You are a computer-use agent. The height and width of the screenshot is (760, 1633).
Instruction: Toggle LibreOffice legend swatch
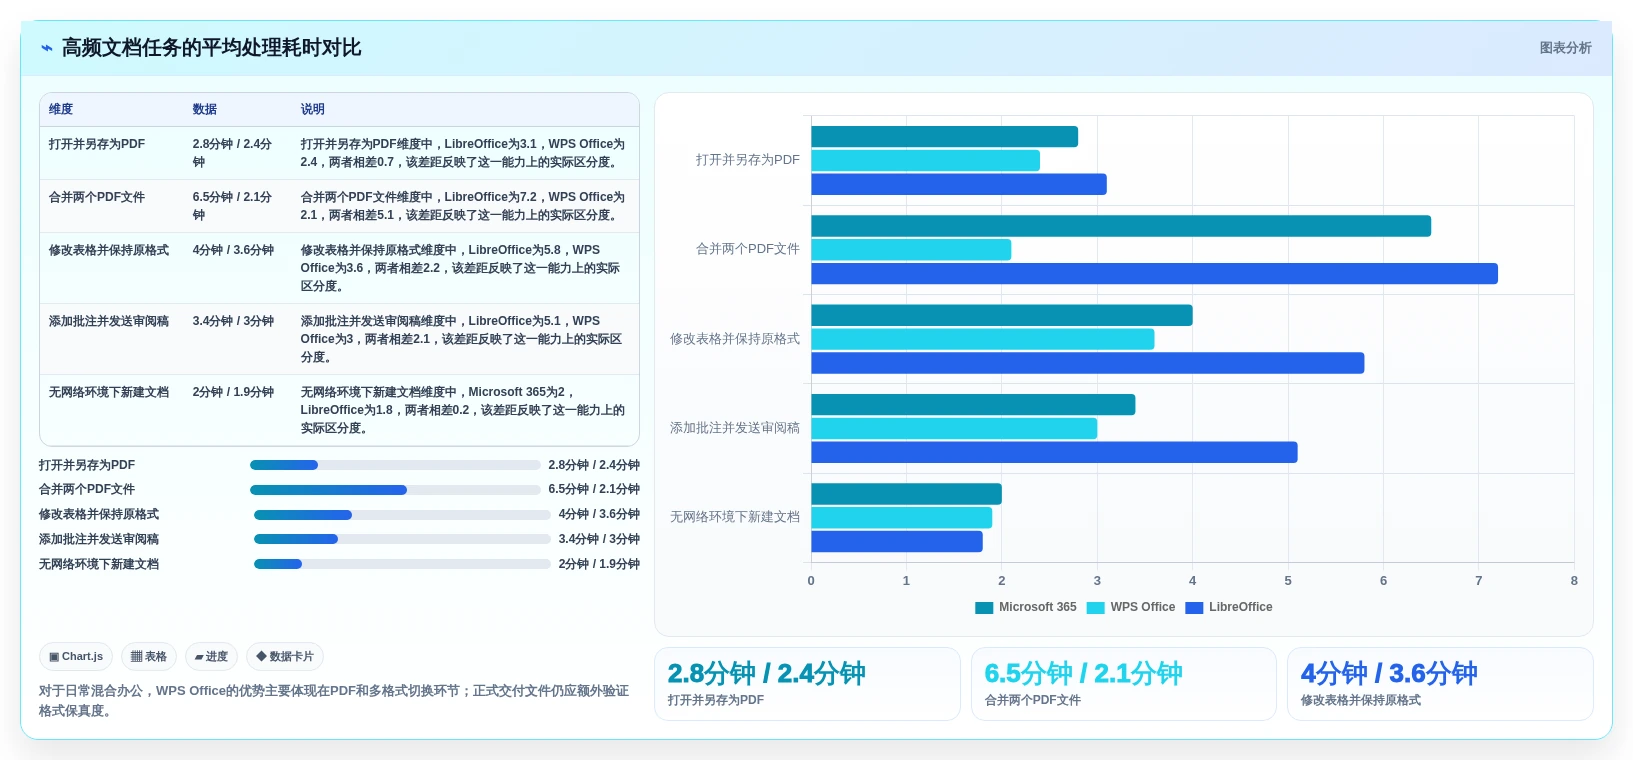(1194, 607)
